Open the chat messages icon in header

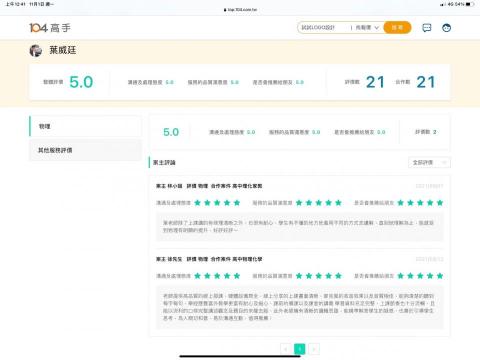click(x=427, y=28)
